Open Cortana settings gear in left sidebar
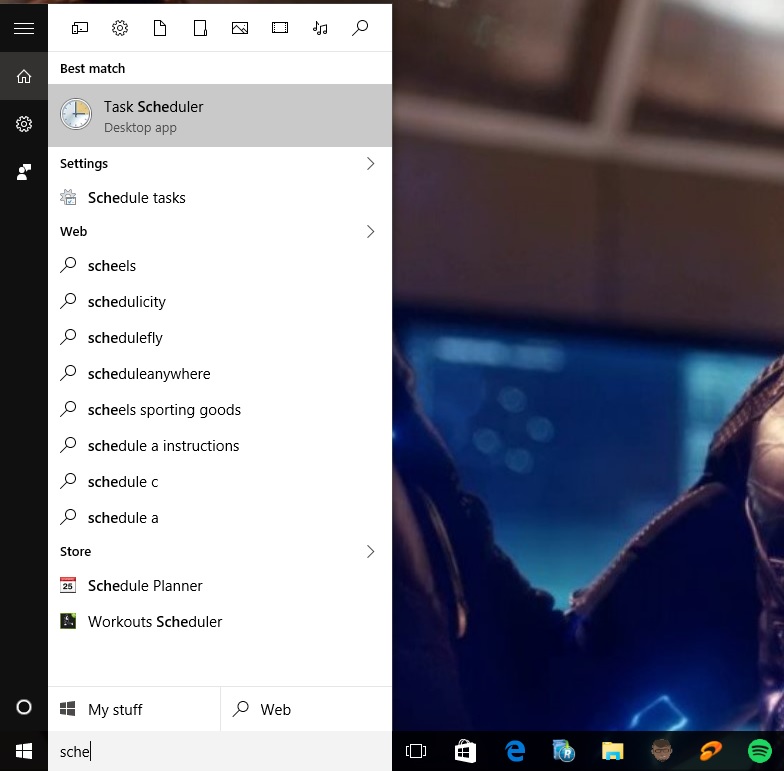Screen dimensions: 784x771 [x=24, y=124]
